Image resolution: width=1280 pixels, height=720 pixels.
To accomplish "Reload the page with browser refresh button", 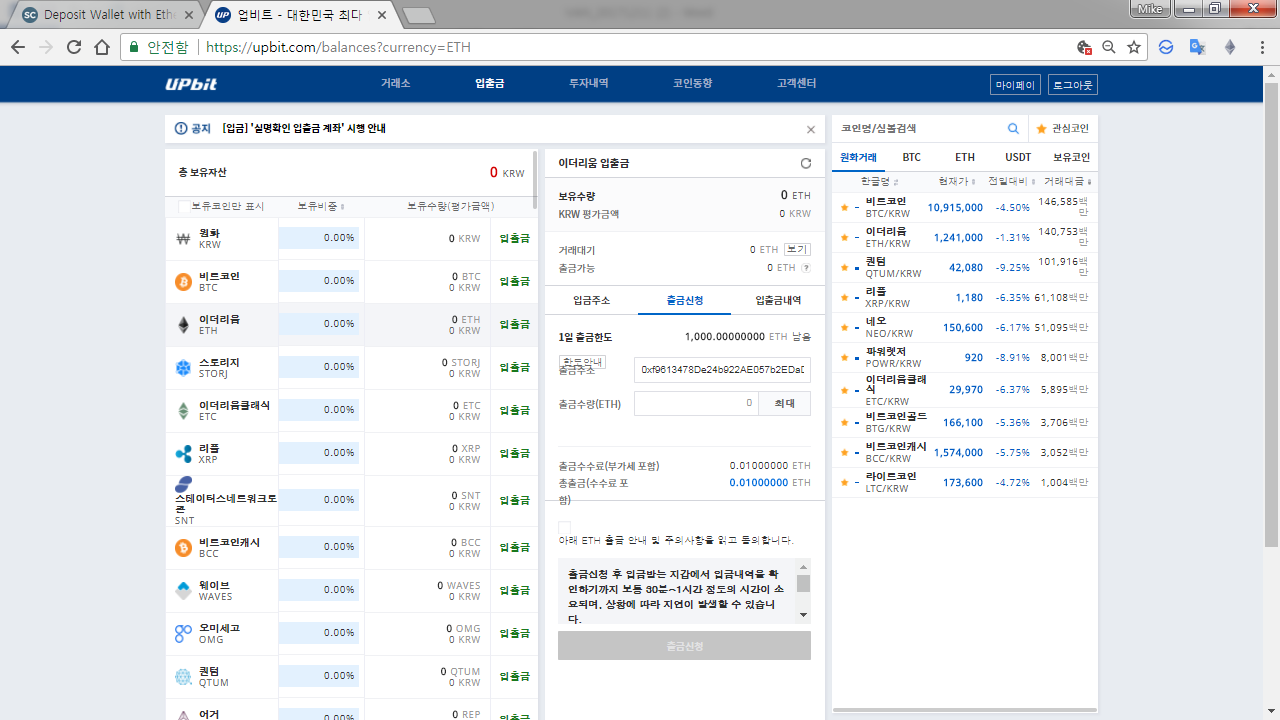I will coord(74,47).
